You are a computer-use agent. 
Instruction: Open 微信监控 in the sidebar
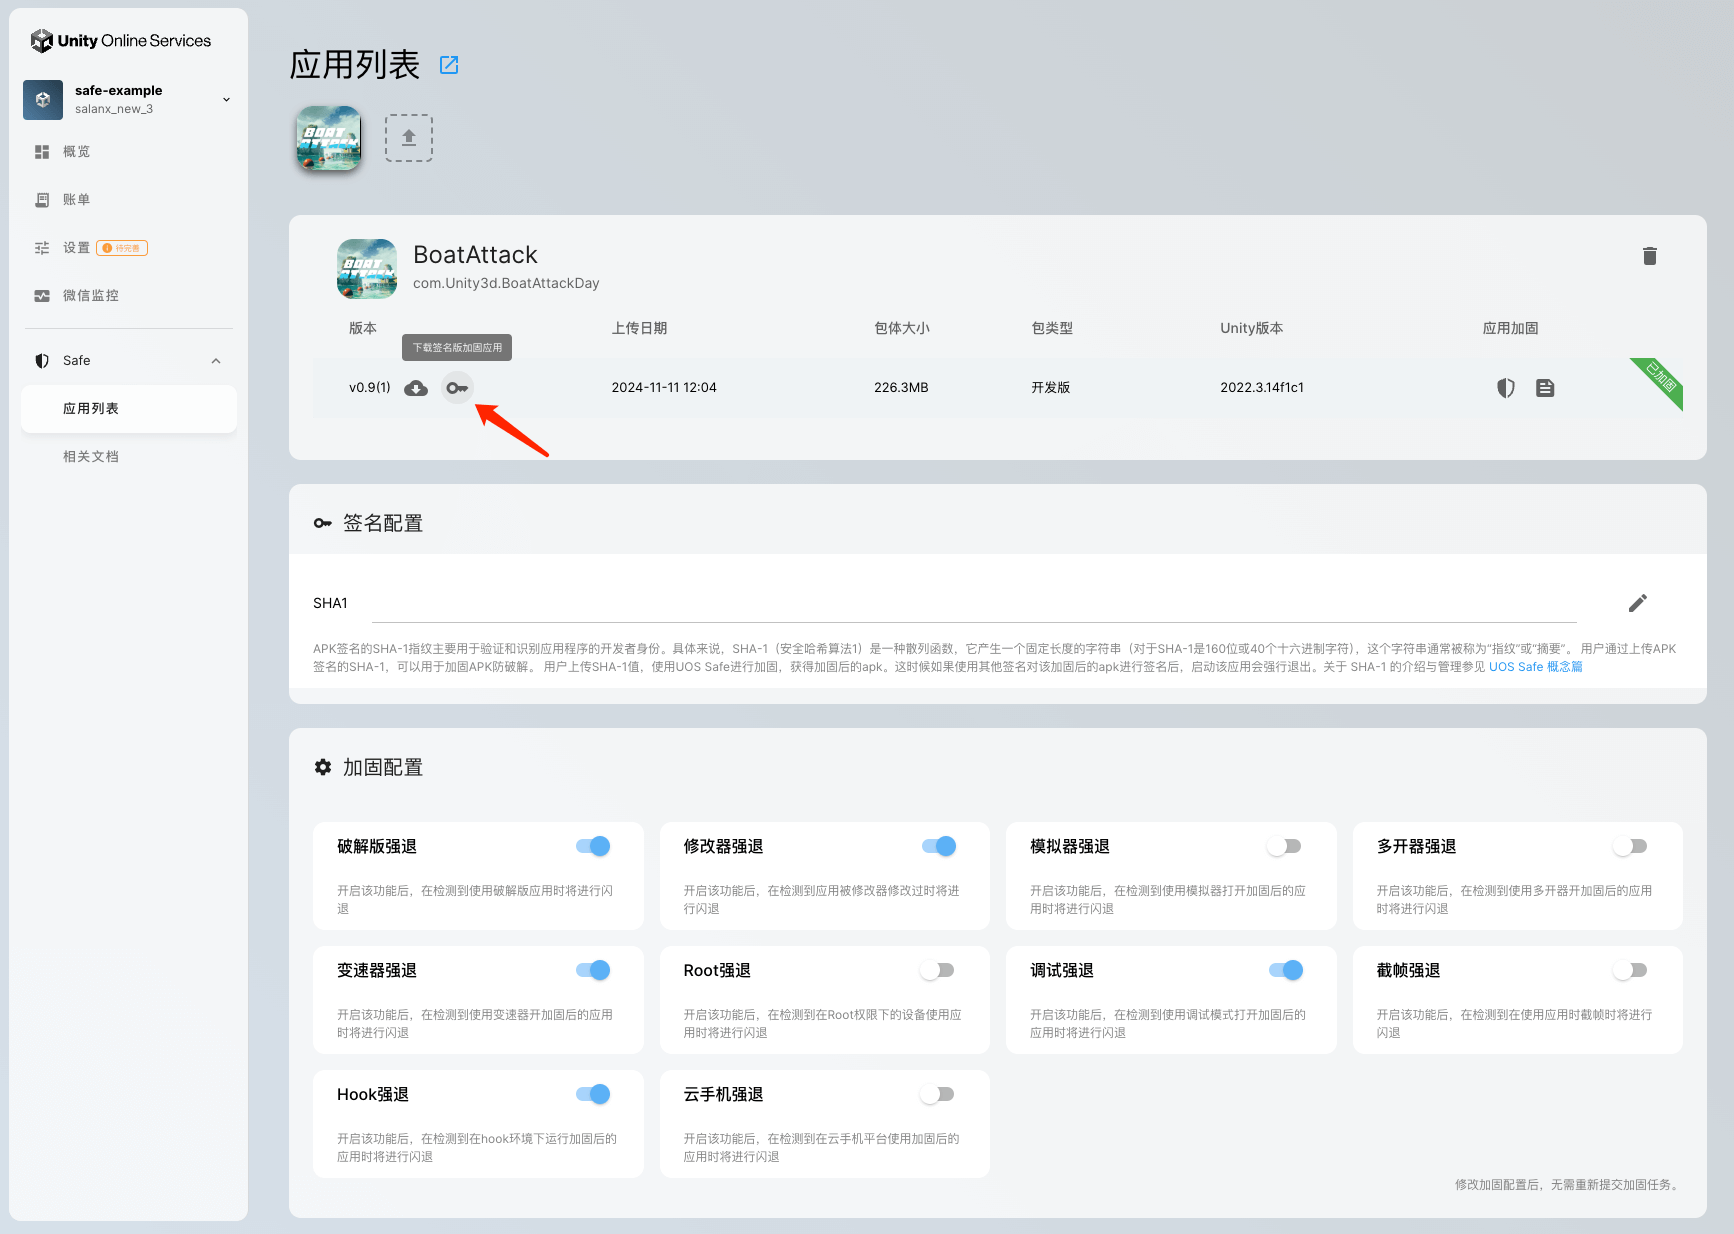coord(90,296)
